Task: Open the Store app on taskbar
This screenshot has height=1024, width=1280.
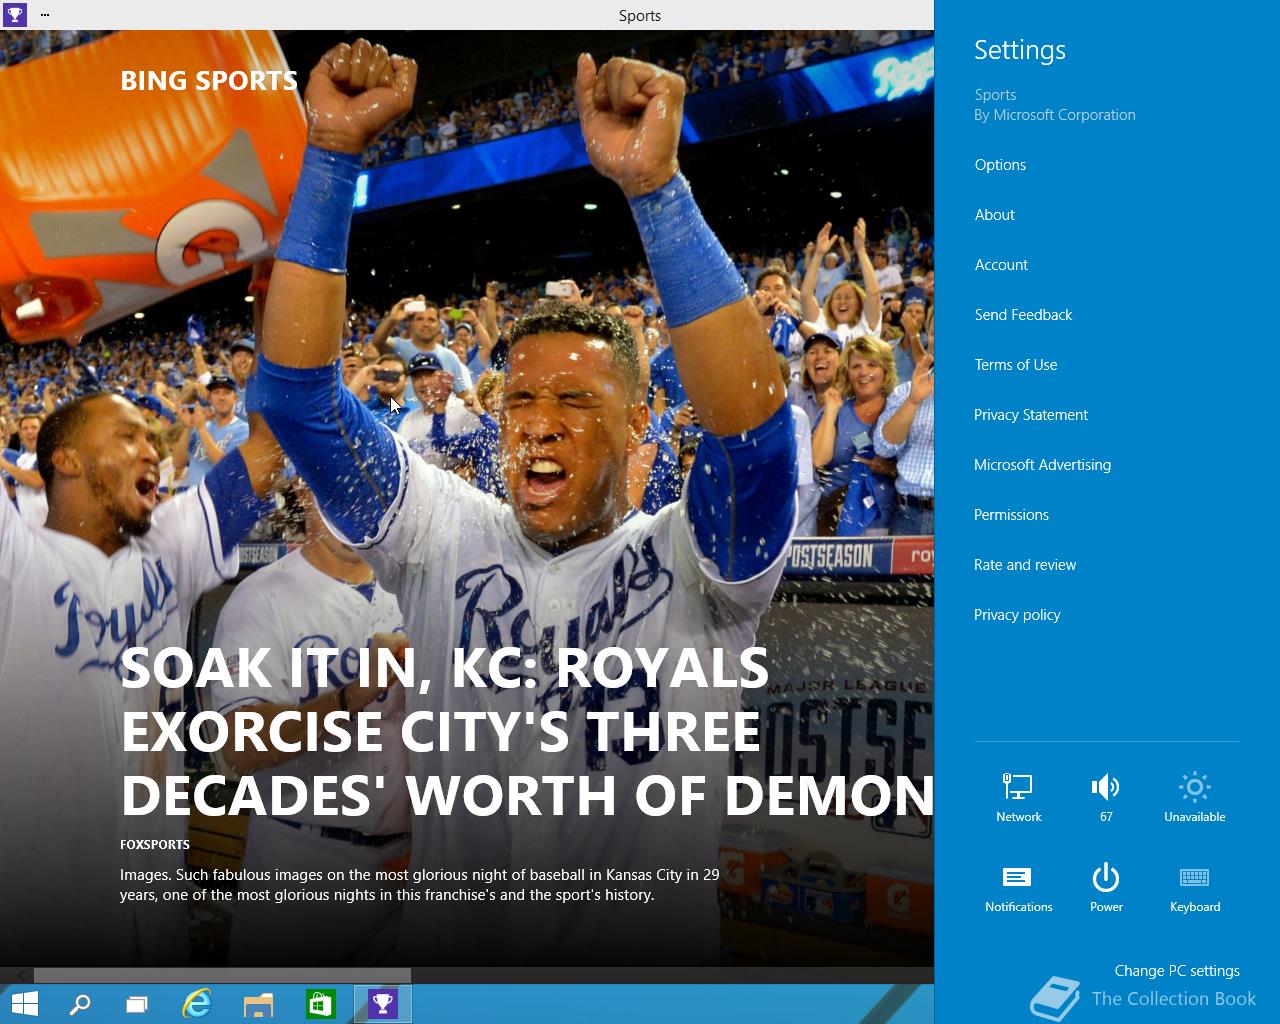Action: tap(320, 1004)
